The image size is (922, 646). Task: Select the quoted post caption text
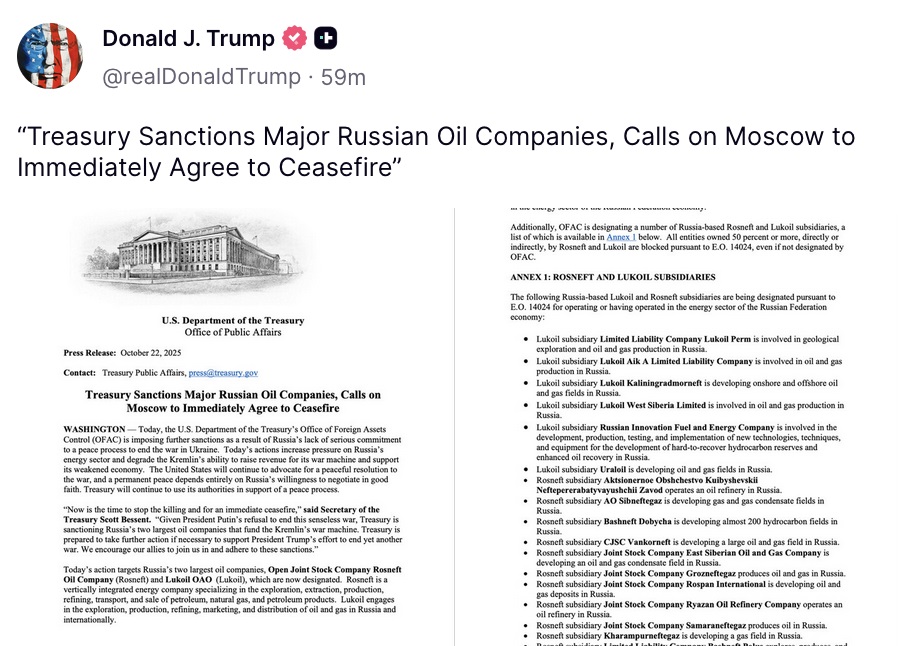tap(436, 151)
